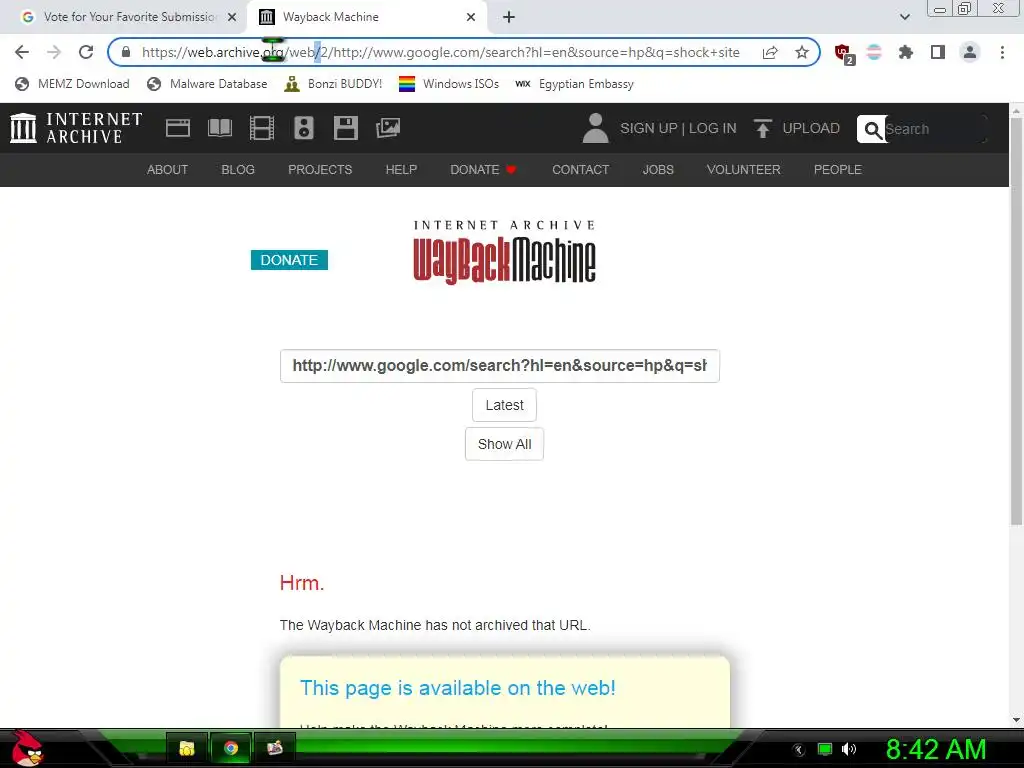Open the Chrome profile icon
Viewport: 1024px width, 768px height.
970,52
